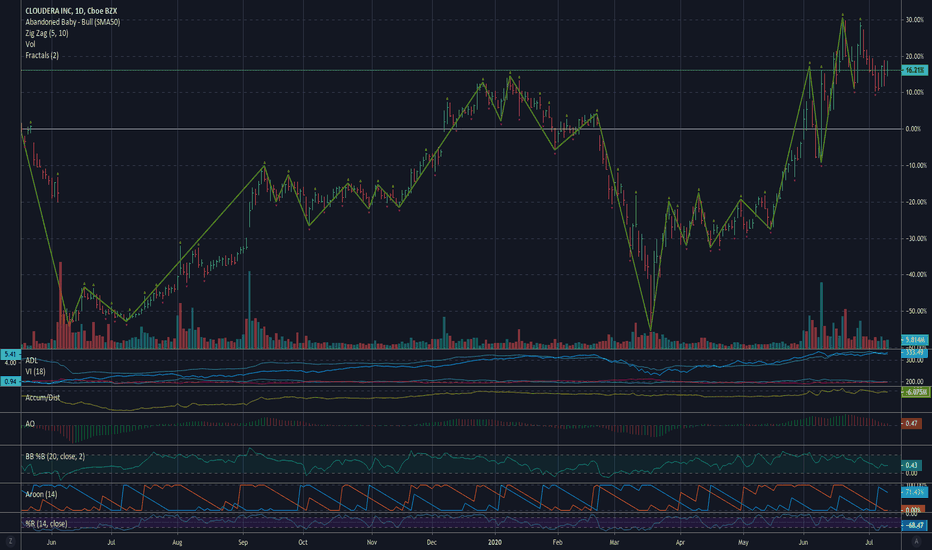Click the 16.21% current price tag
This screenshot has height=550, width=932.
tap(914, 70)
